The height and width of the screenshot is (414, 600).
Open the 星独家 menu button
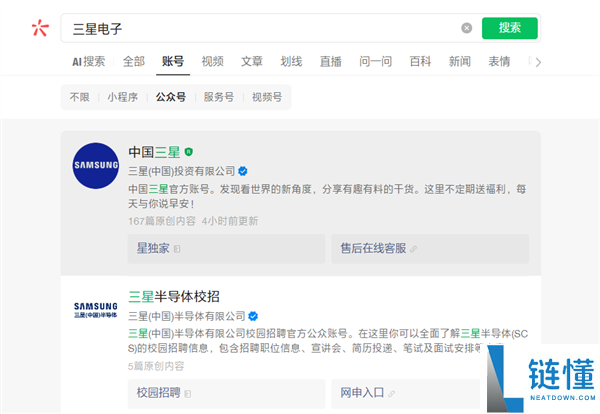(x=227, y=249)
